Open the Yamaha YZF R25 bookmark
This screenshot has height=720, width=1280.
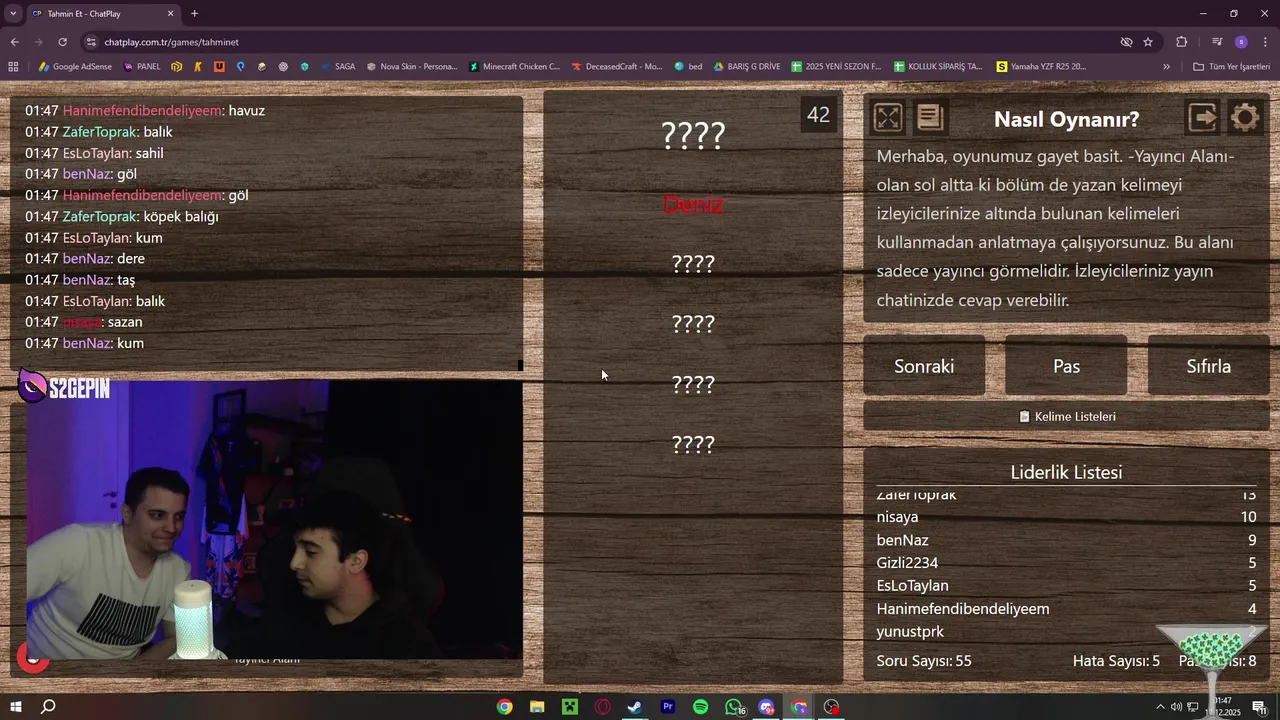[x=1041, y=66]
